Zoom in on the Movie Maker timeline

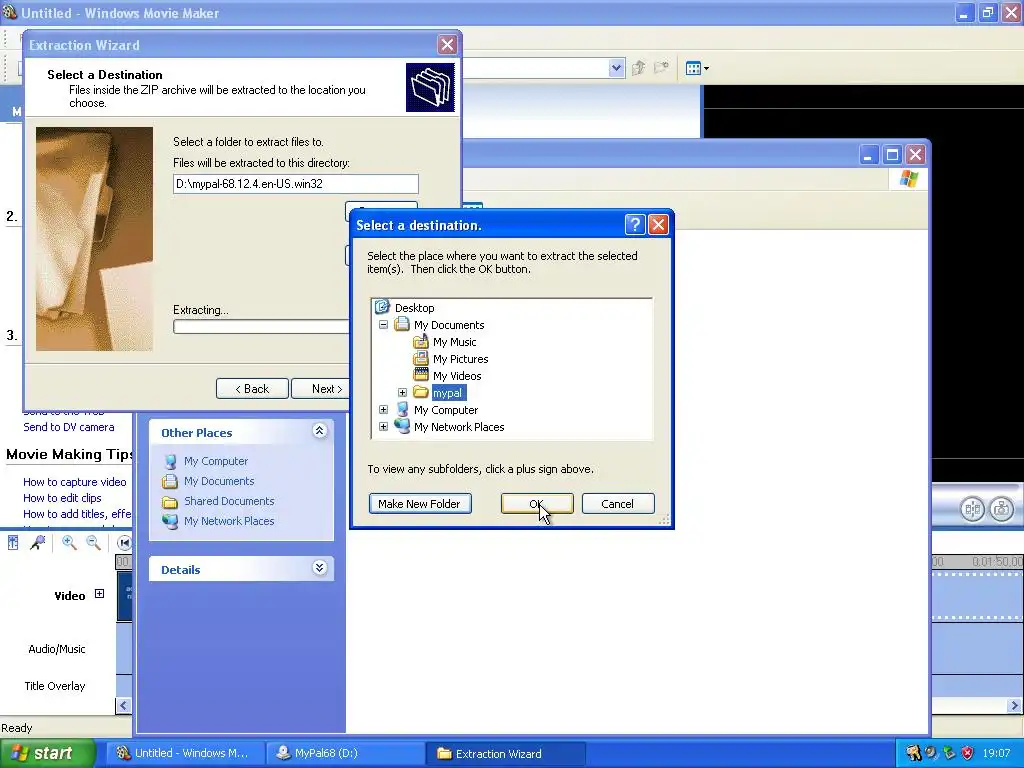tap(69, 543)
